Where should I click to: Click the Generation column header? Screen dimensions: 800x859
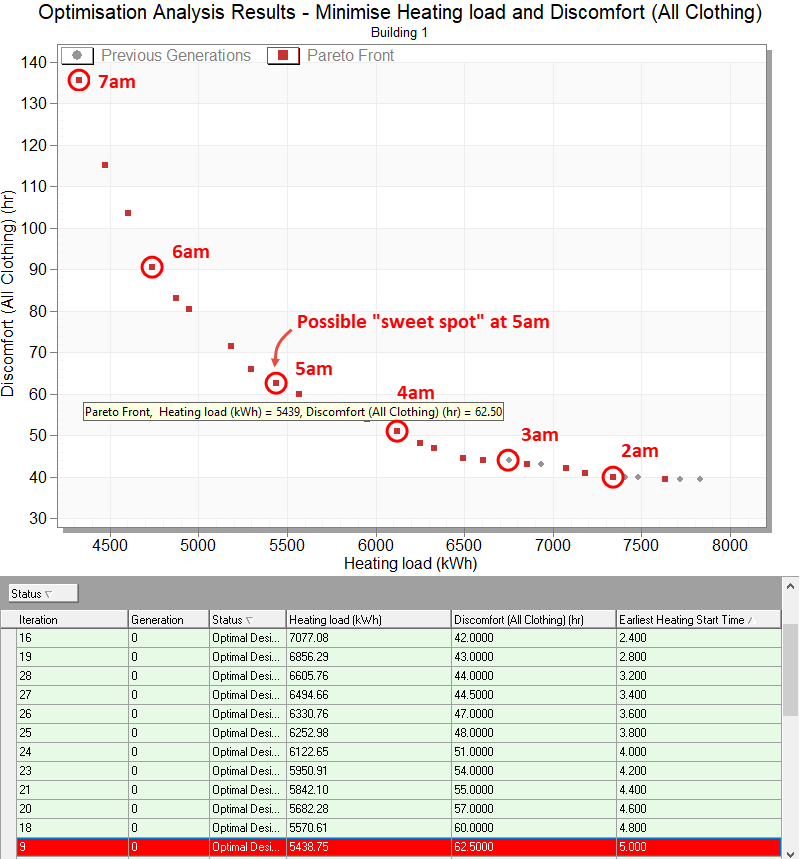click(x=168, y=620)
